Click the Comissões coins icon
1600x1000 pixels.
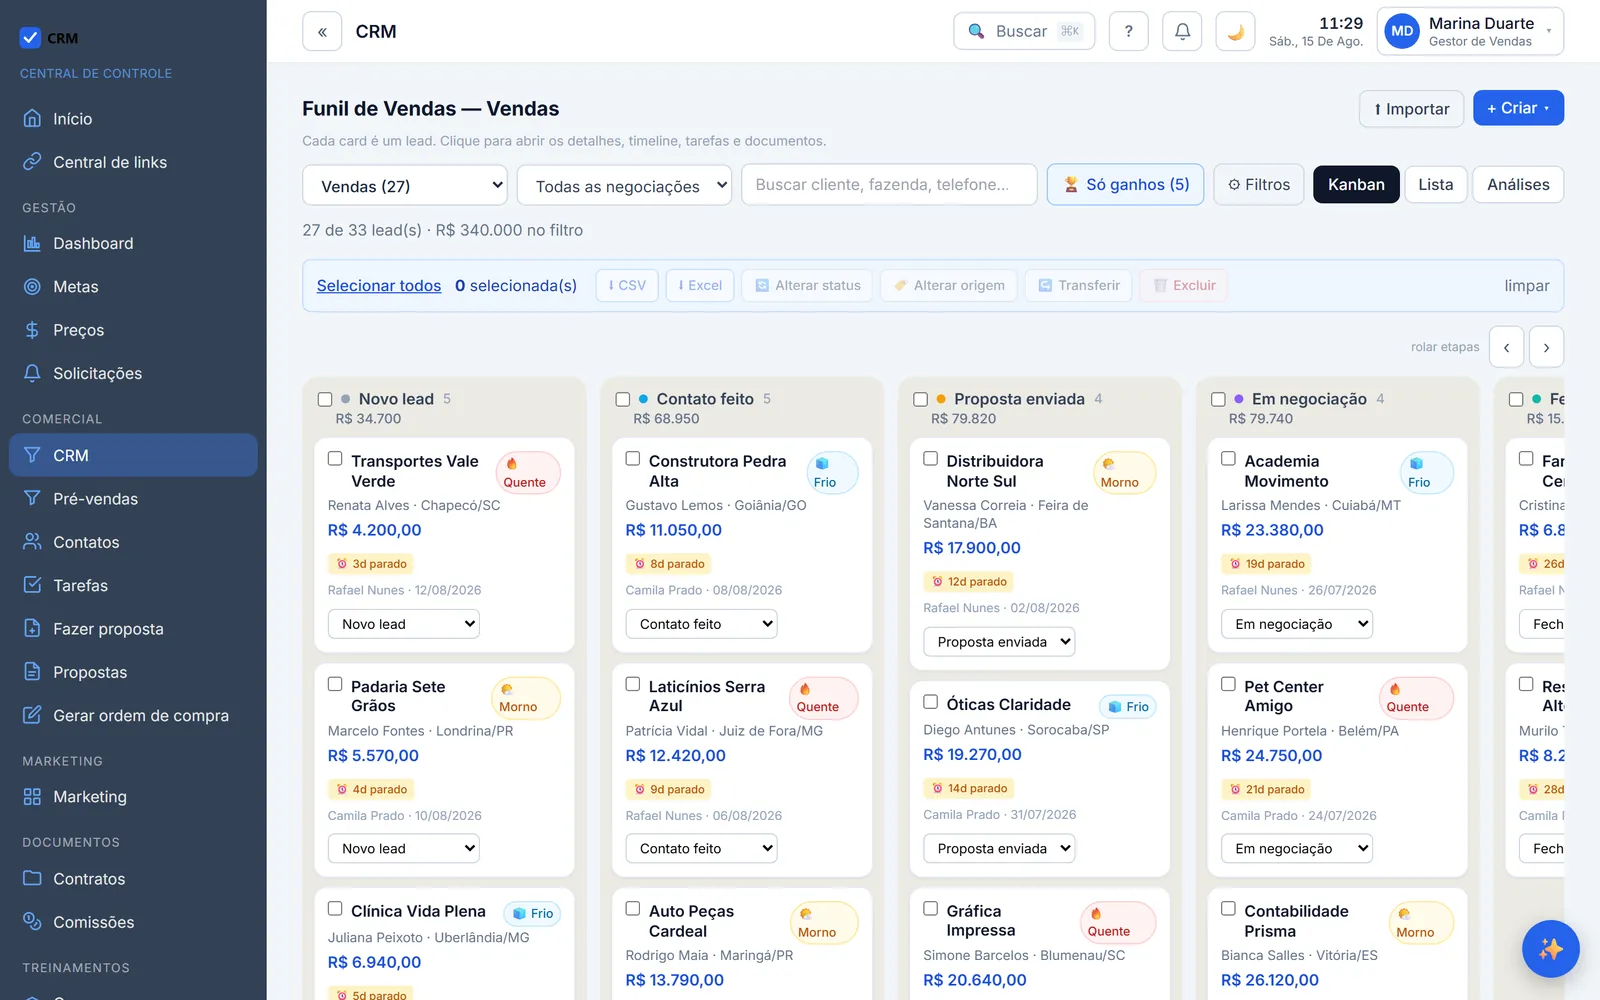click(32, 921)
